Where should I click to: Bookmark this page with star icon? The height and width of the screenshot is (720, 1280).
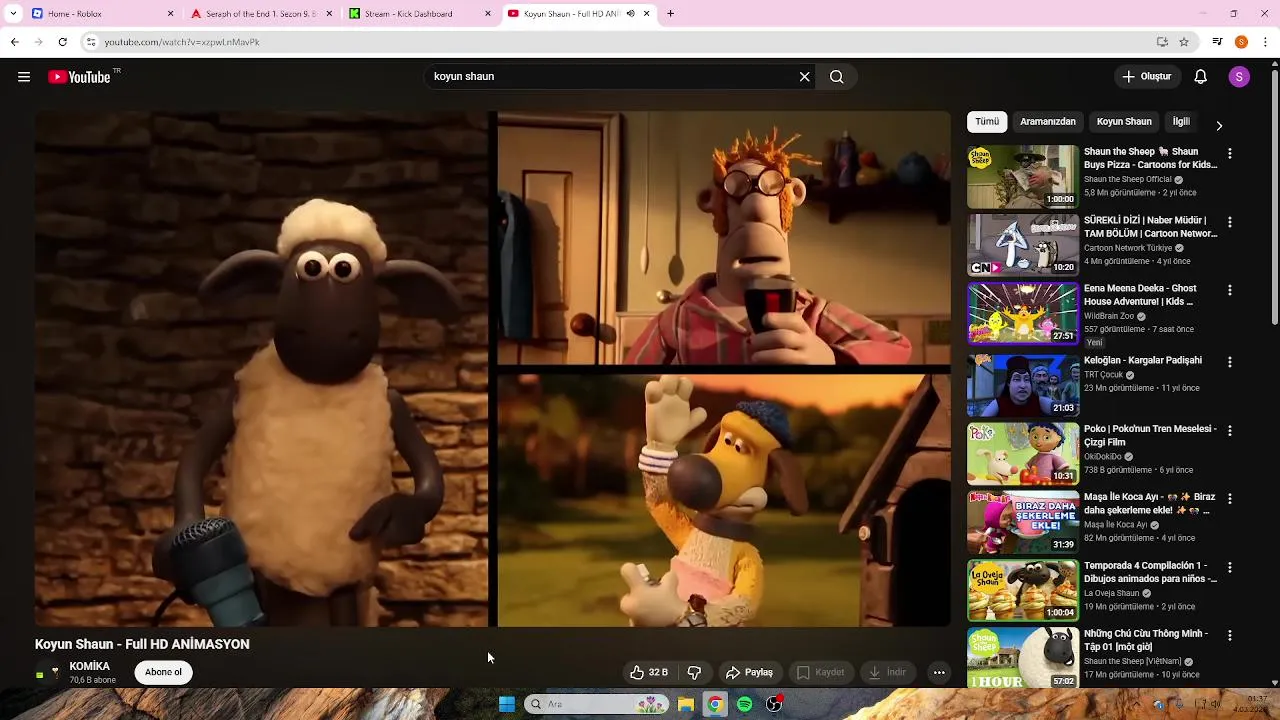click(x=1184, y=42)
